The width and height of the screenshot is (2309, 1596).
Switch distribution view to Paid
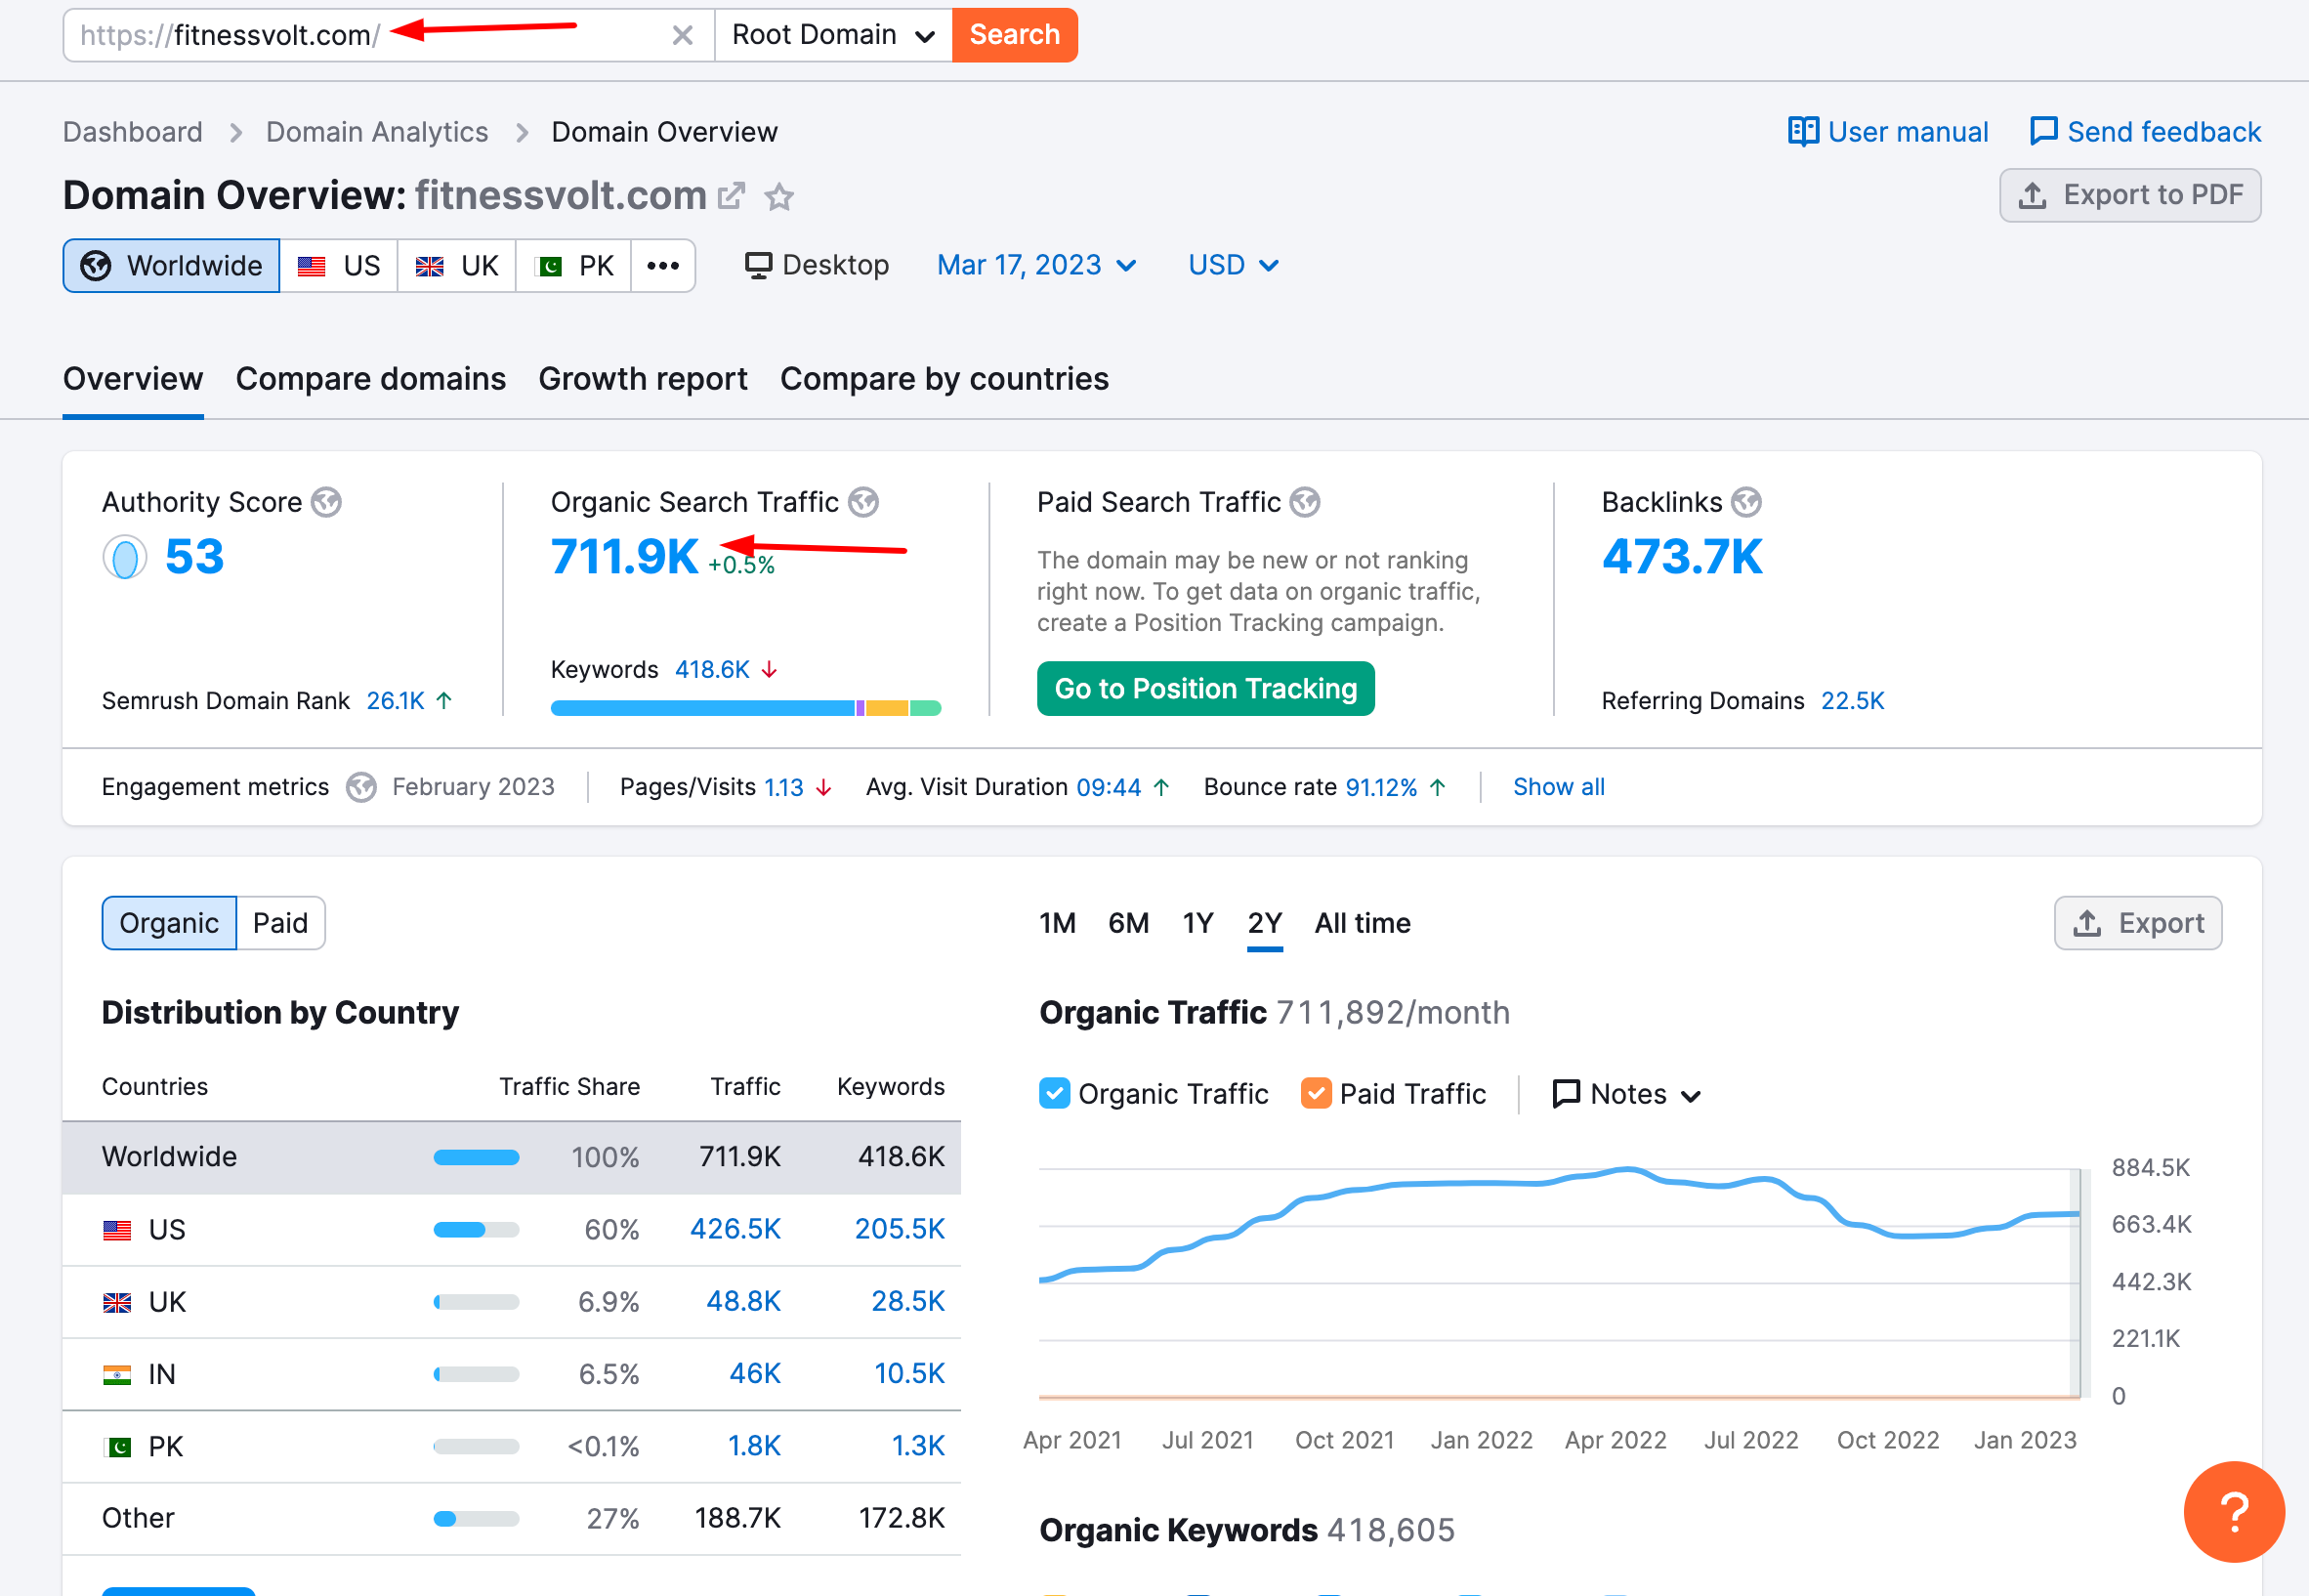pyautogui.click(x=281, y=923)
